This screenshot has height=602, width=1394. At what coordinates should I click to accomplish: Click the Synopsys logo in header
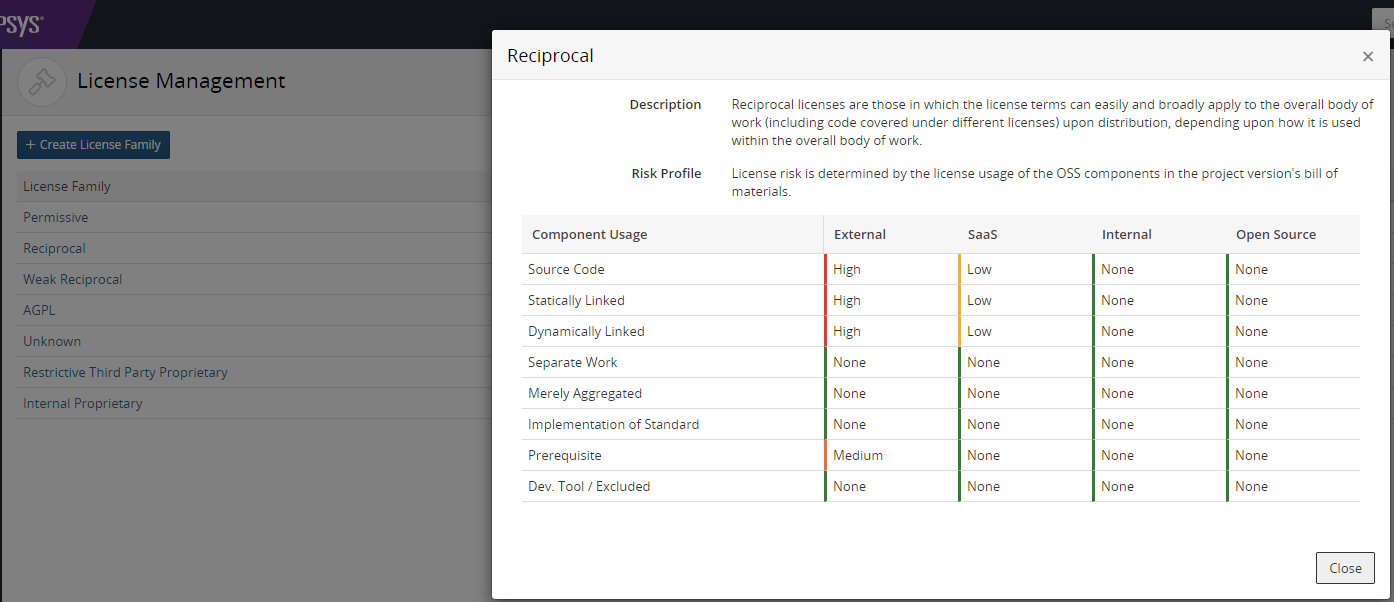click(22, 24)
